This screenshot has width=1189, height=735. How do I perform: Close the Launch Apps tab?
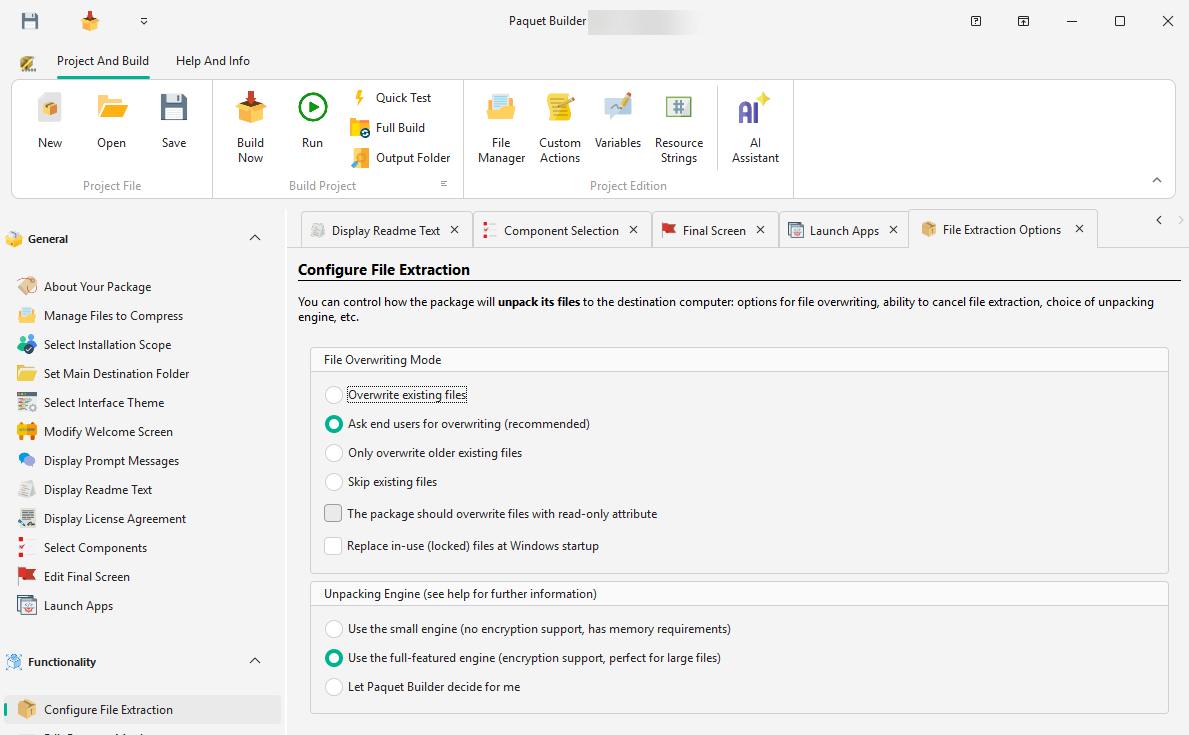tap(893, 229)
